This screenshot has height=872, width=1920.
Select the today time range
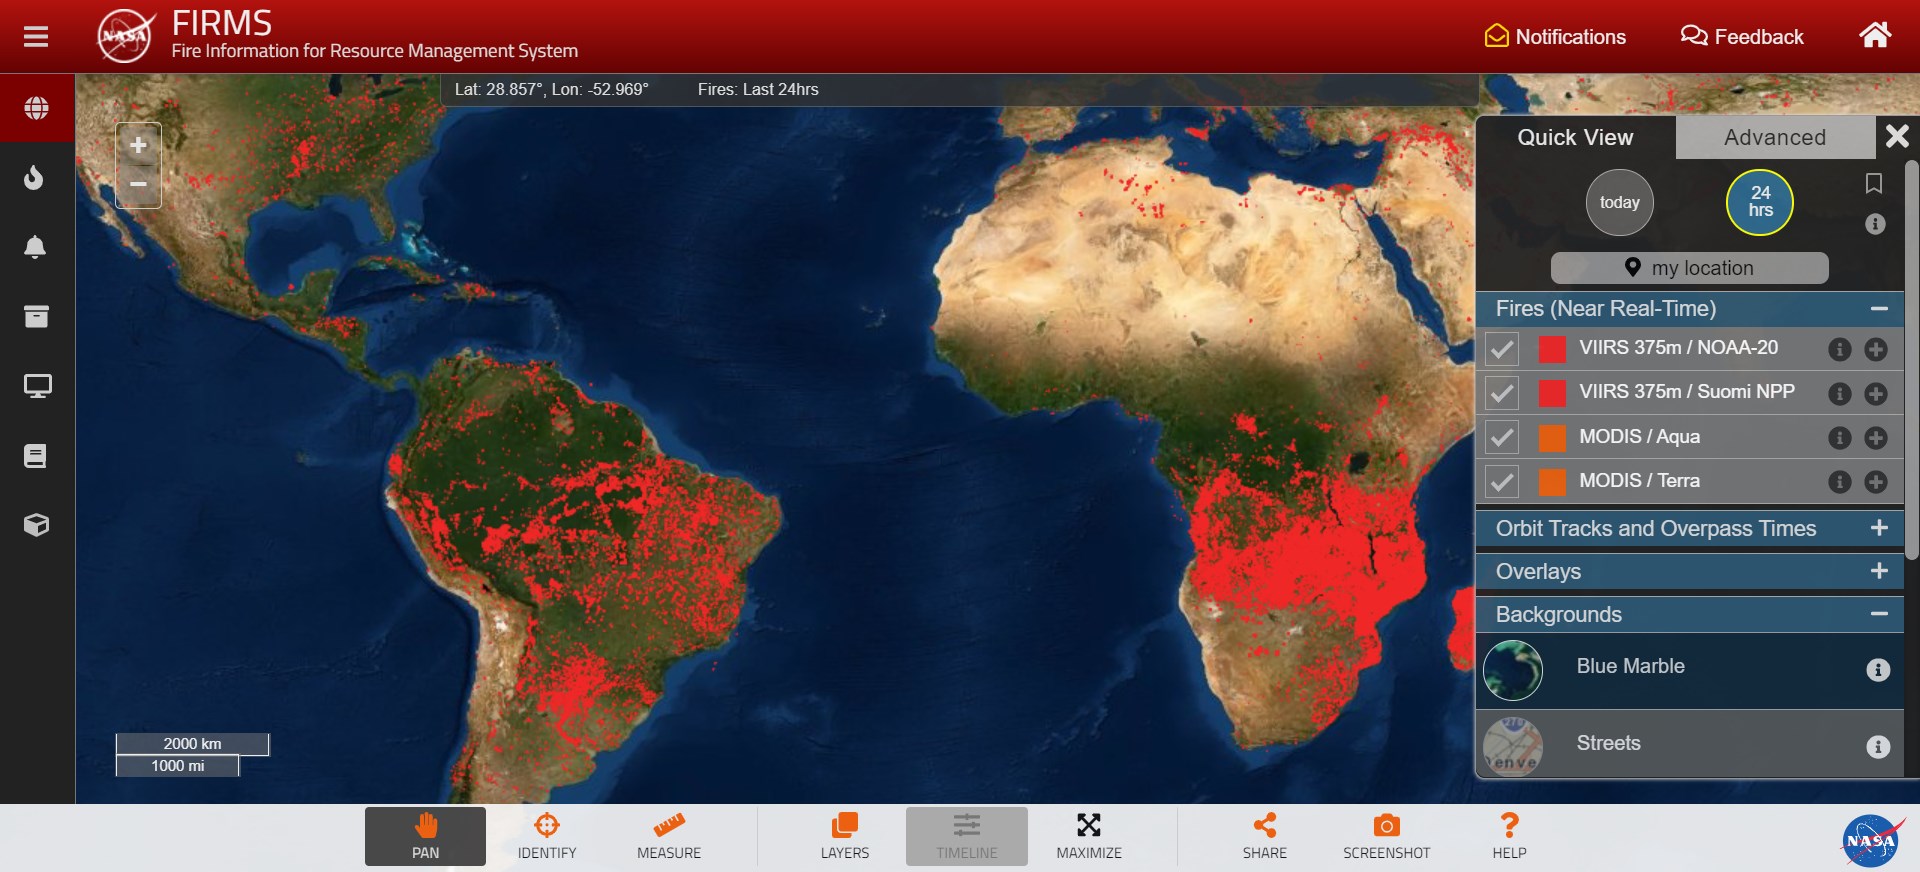click(1620, 203)
